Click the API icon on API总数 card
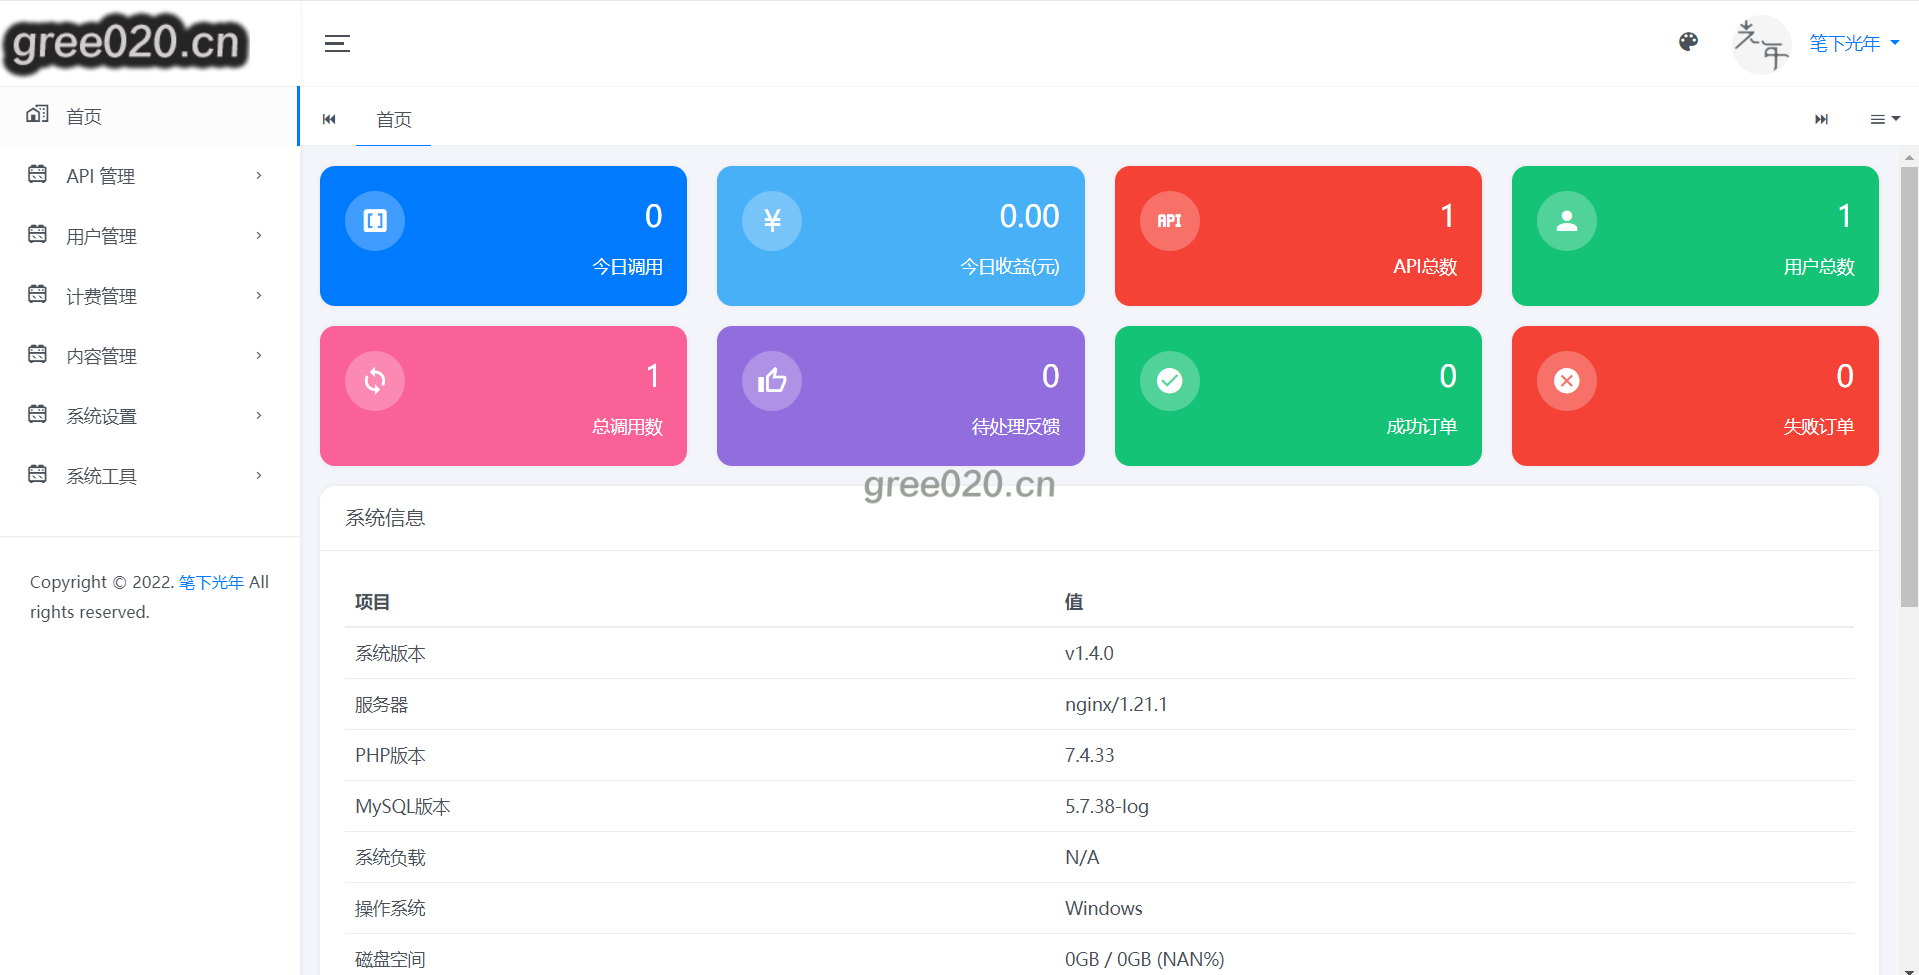This screenshot has height=975, width=1919. [x=1169, y=220]
